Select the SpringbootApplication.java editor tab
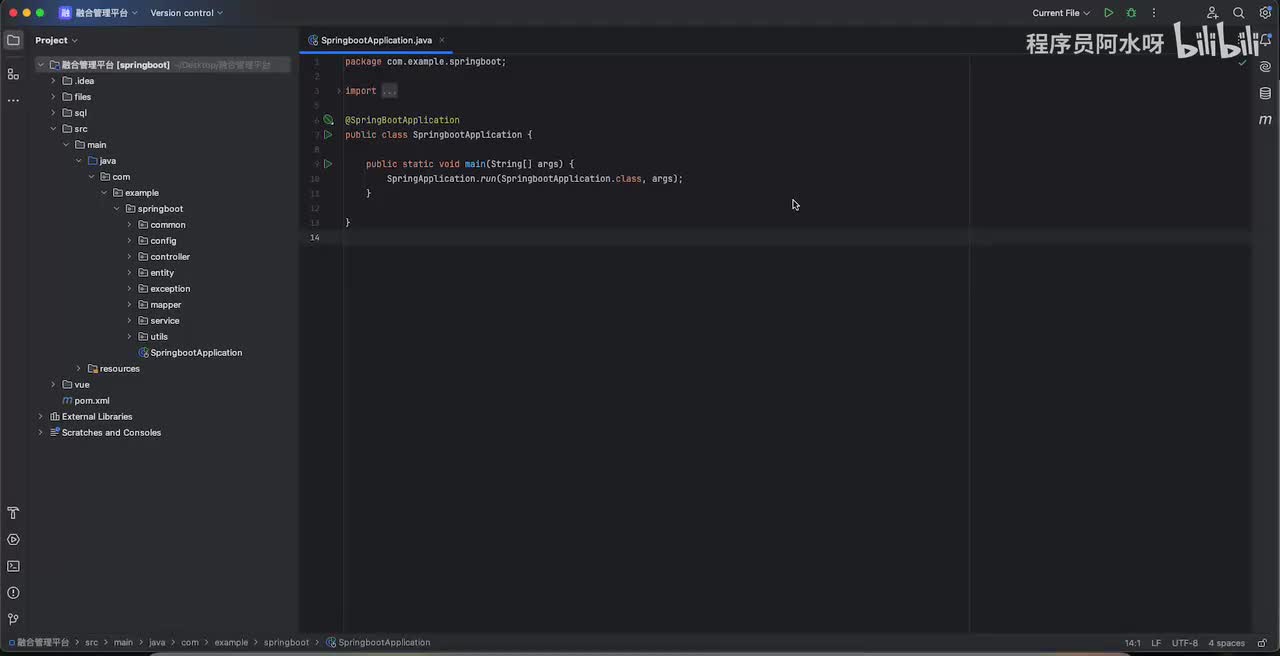Image resolution: width=1280 pixels, height=656 pixels. (376, 40)
